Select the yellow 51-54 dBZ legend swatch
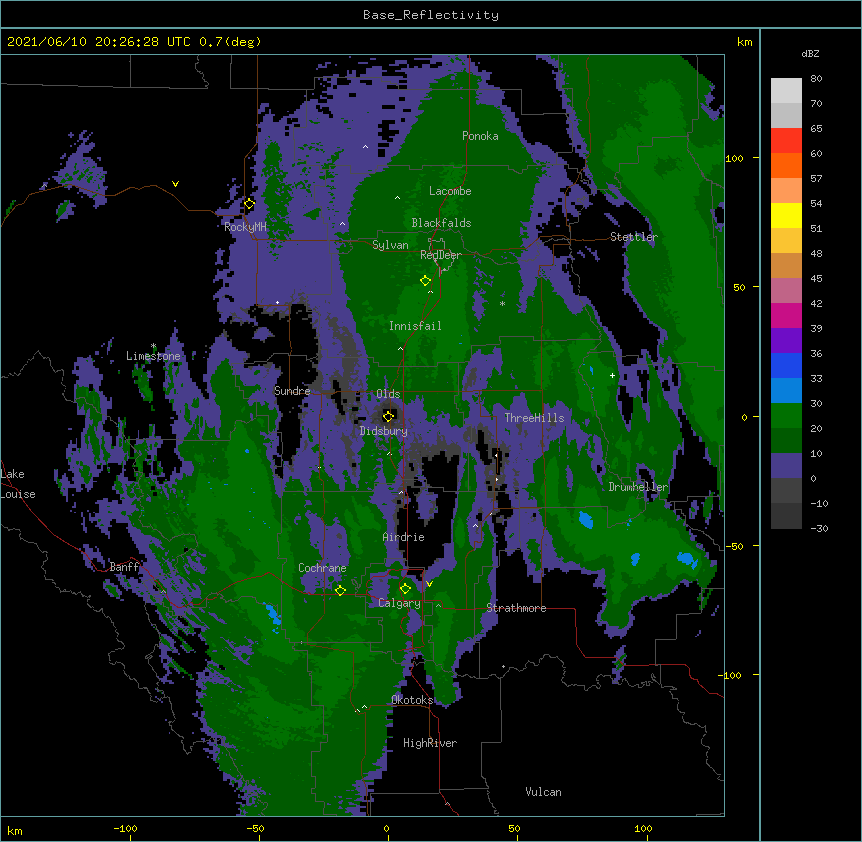Viewport: 862px width, 842px height. (x=786, y=215)
